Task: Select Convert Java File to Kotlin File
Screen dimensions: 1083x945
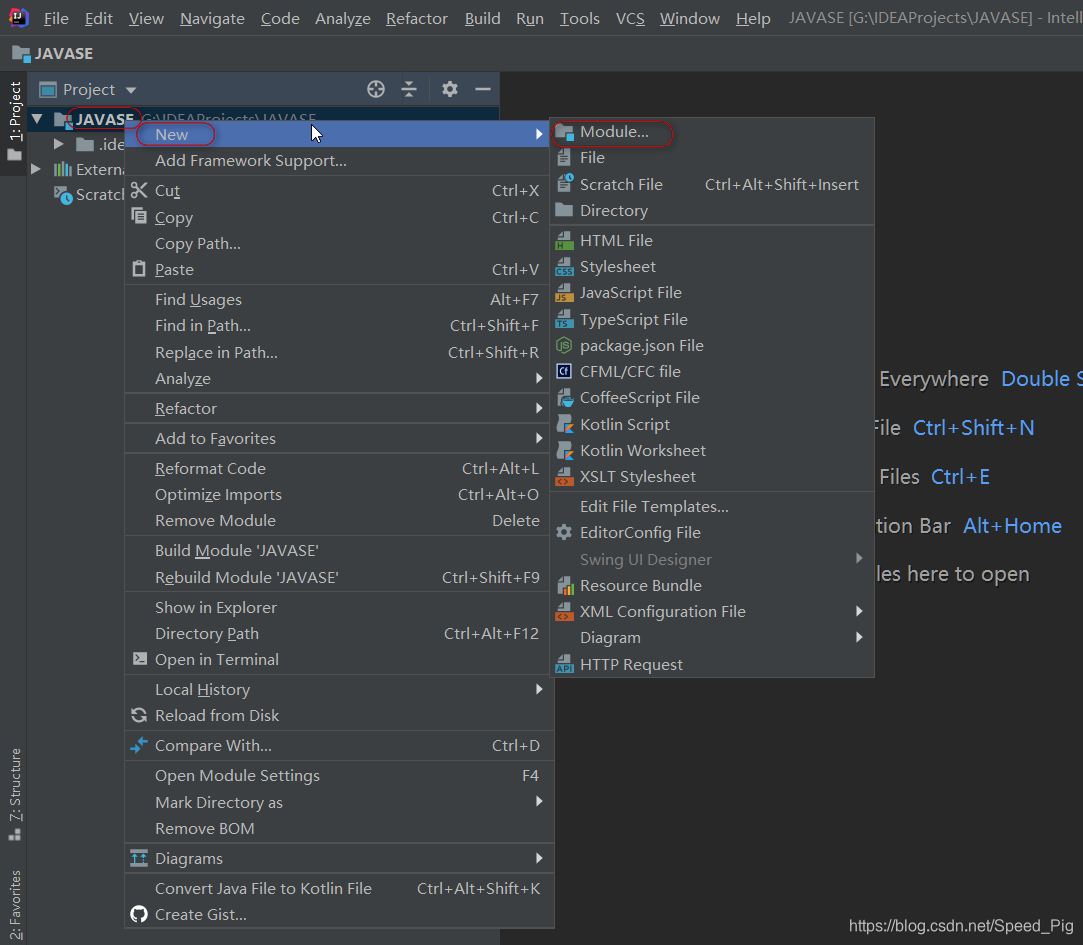Action: (x=339, y=888)
